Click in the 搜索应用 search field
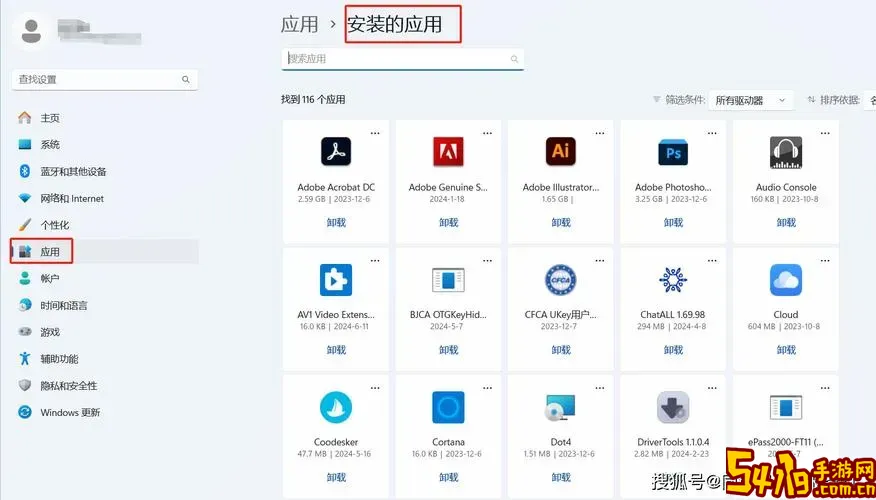The width and height of the screenshot is (876, 500). click(x=402, y=59)
